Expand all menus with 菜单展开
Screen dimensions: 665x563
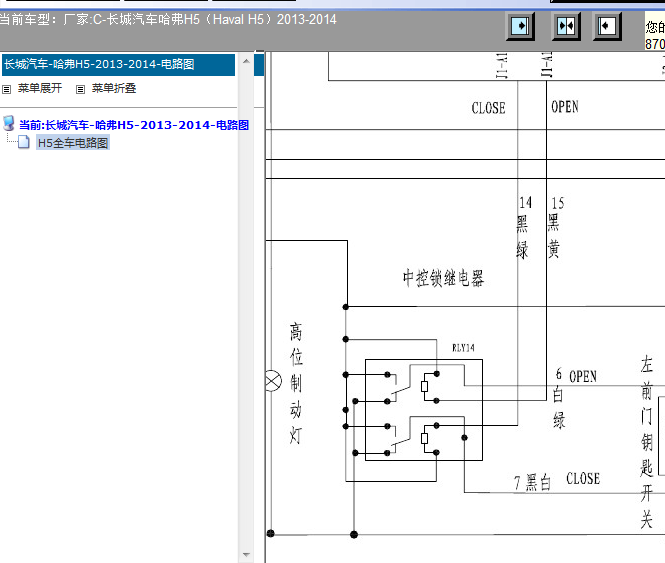click(x=40, y=88)
